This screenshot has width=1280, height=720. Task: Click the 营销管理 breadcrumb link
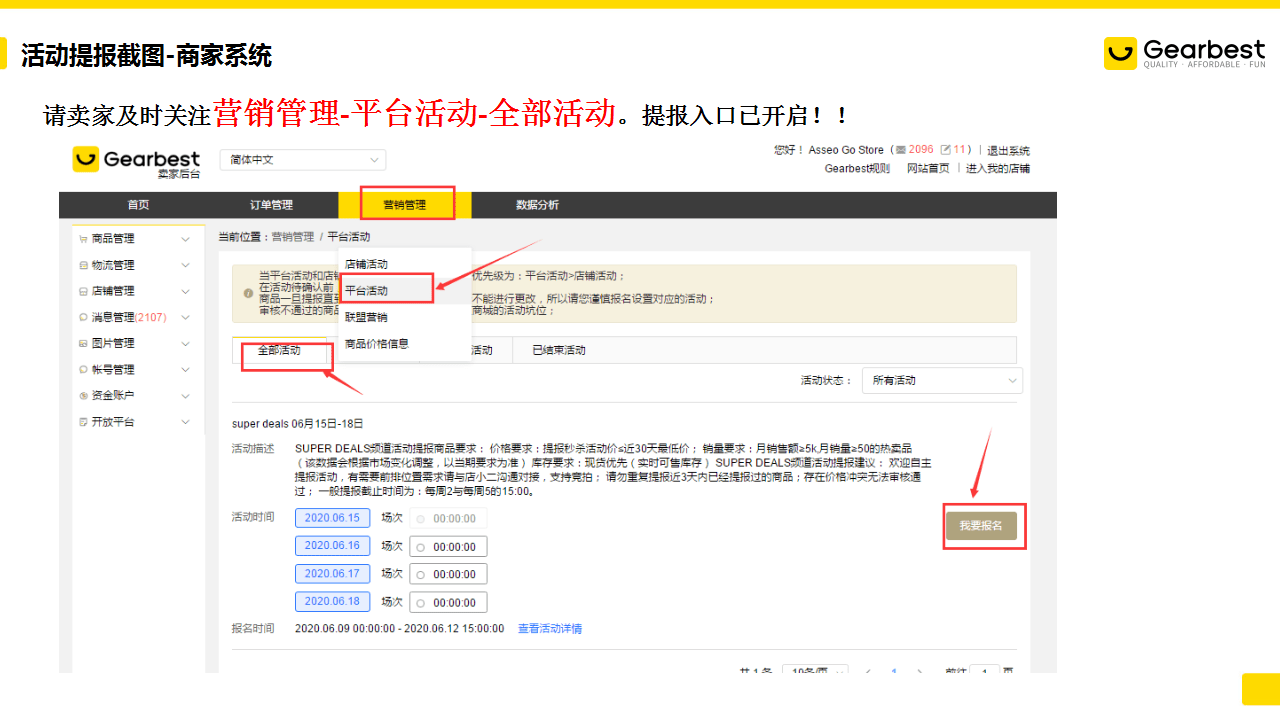tap(292, 237)
